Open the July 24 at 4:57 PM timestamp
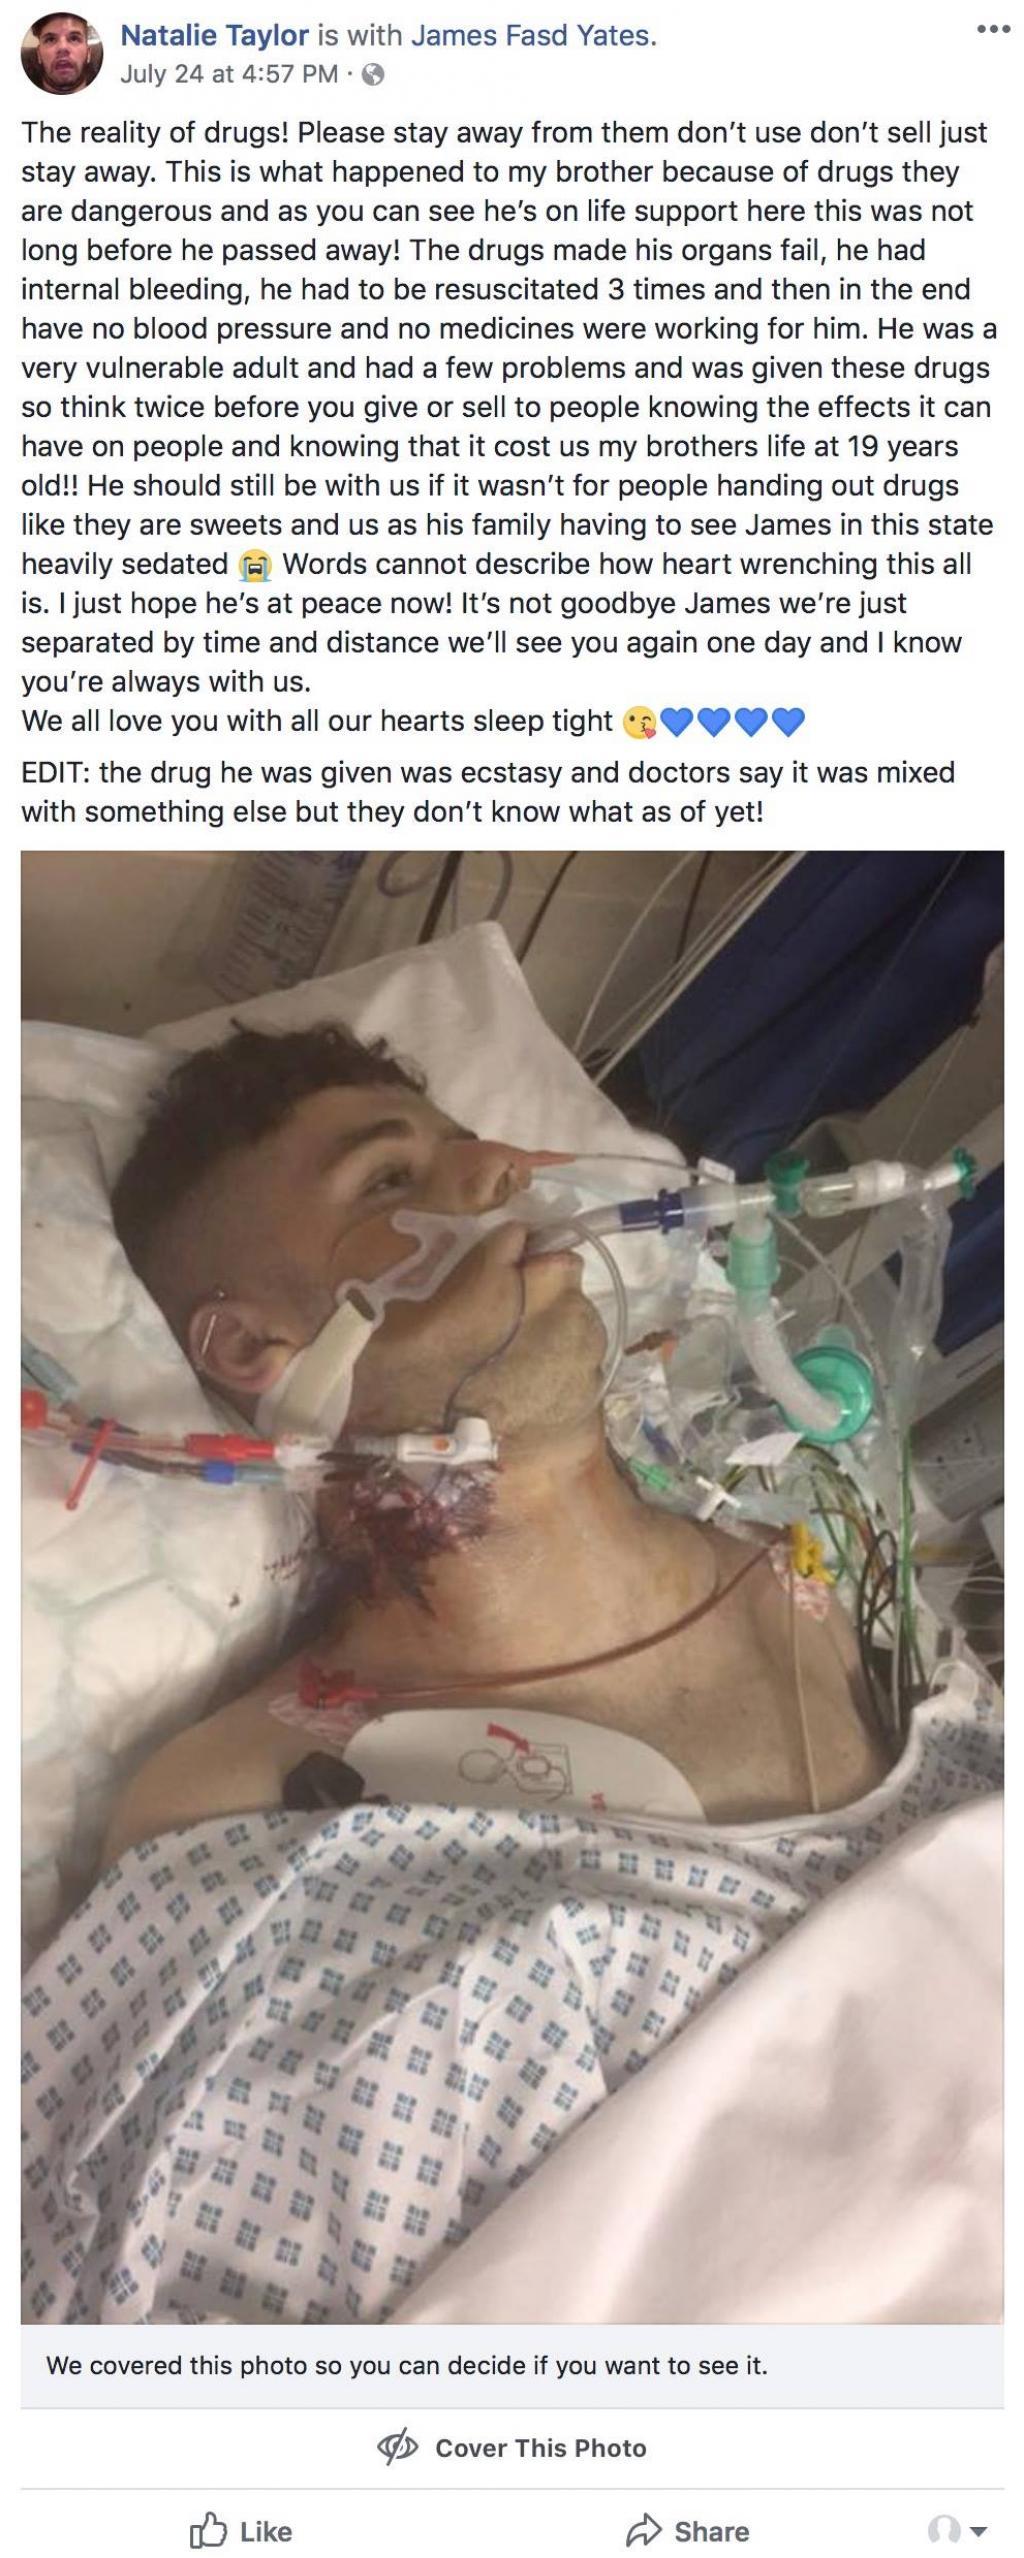1024x2558 pixels. click(x=229, y=74)
